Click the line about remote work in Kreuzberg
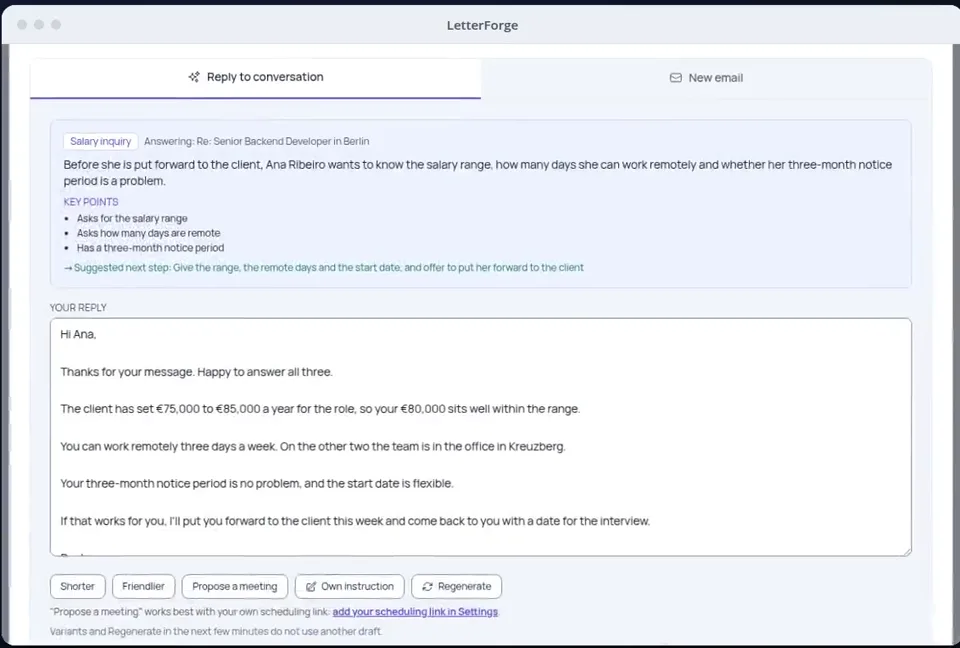This screenshot has width=960, height=648. (x=313, y=446)
